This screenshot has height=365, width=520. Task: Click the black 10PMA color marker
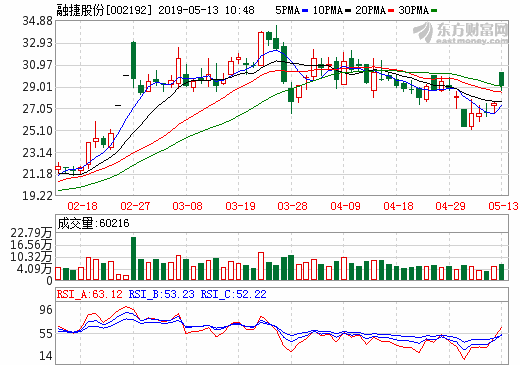348,11
